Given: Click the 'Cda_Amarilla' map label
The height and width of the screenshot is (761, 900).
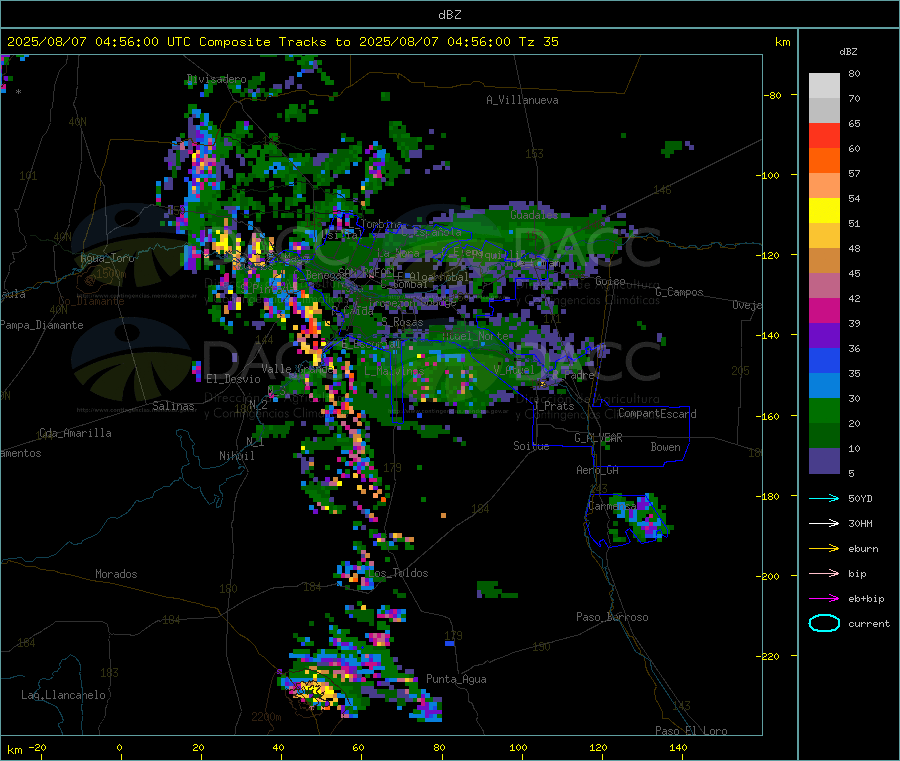Looking at the screenshot, I should (75, 433).
